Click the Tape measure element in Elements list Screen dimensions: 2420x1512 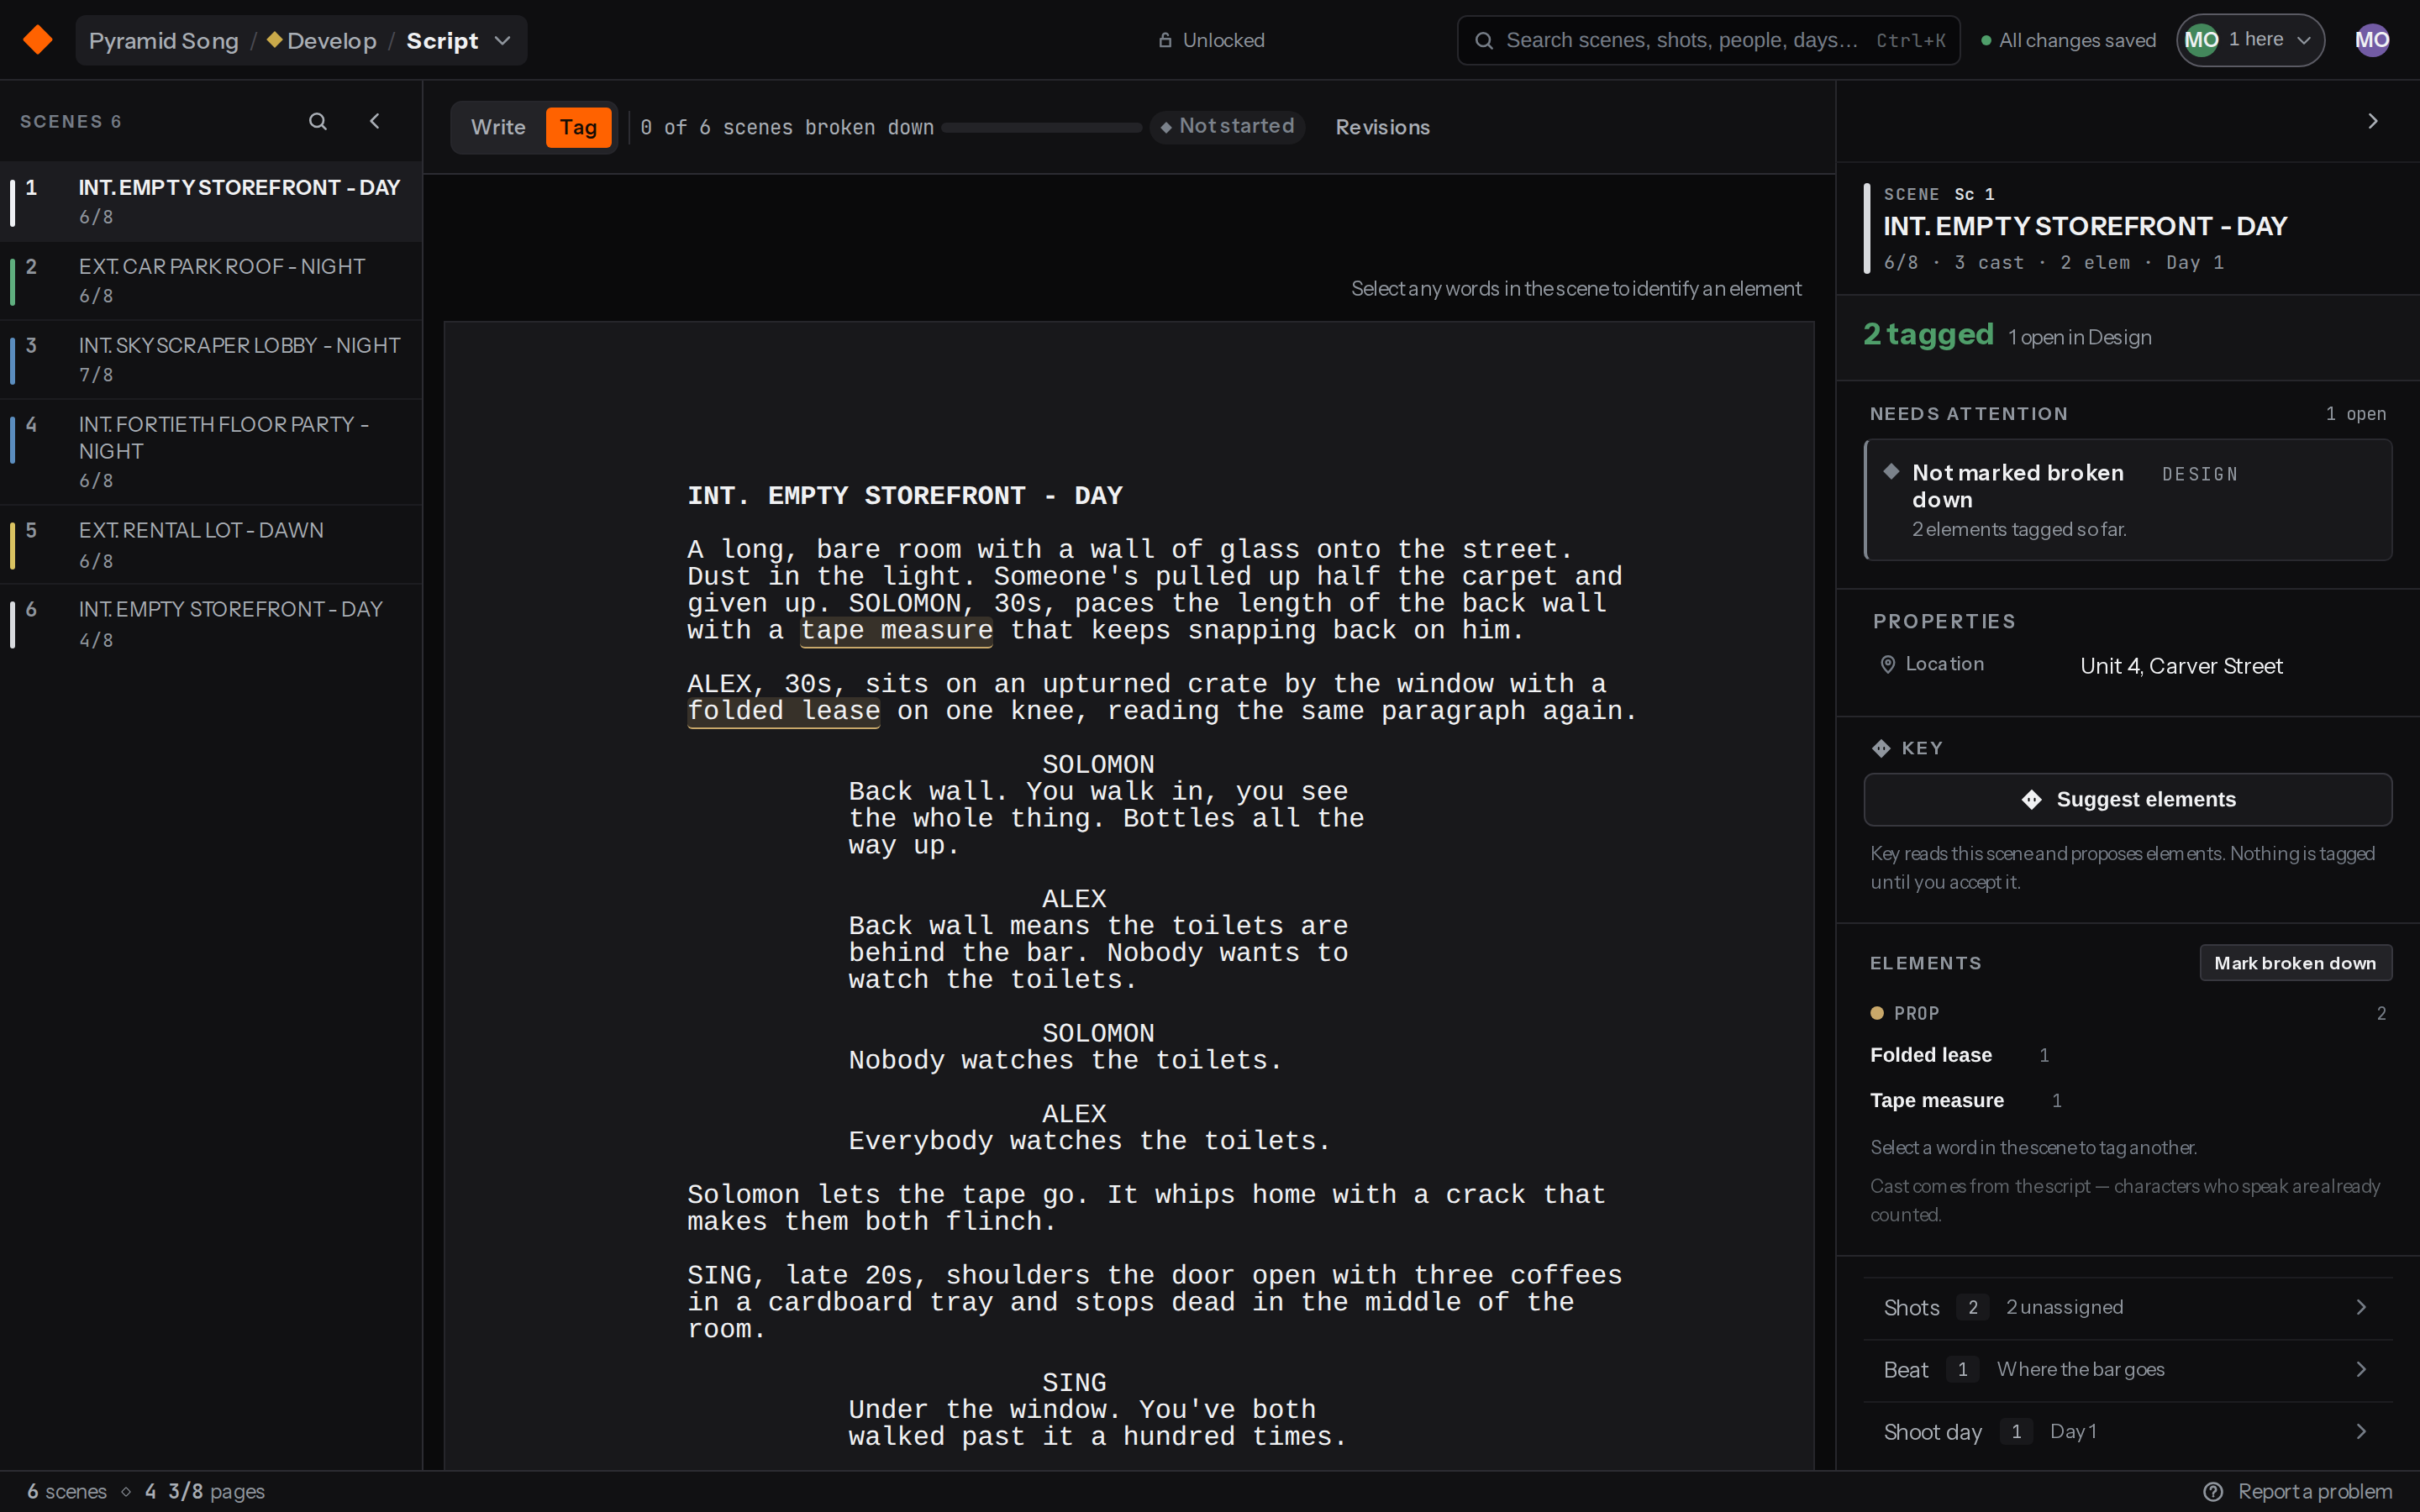point(1936,1100)
